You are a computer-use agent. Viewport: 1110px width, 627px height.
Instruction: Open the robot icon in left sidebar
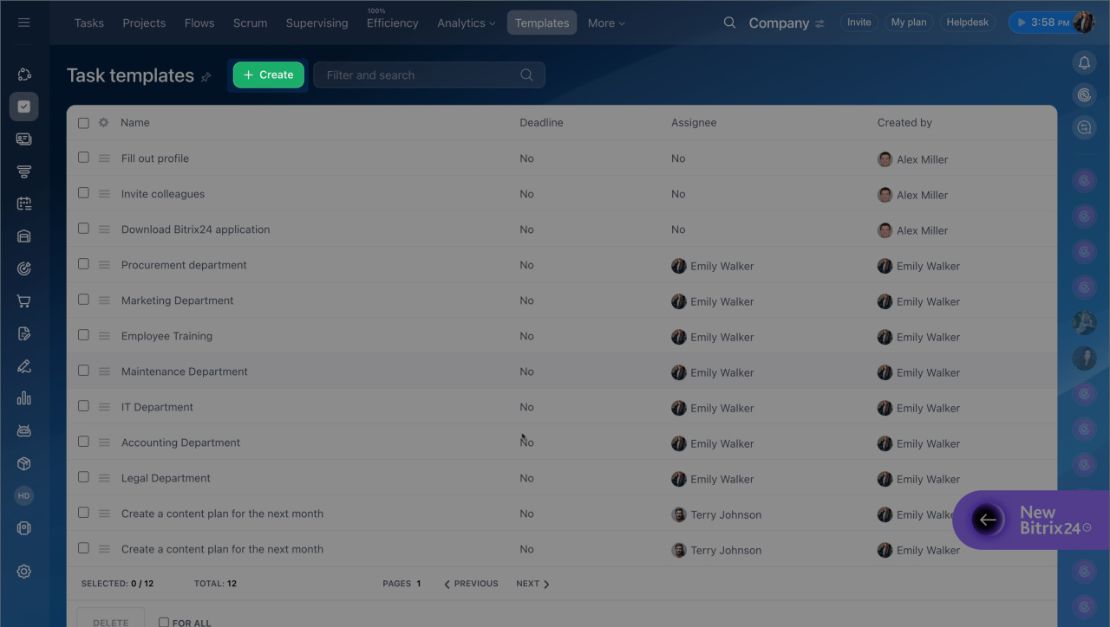(23, 430)
